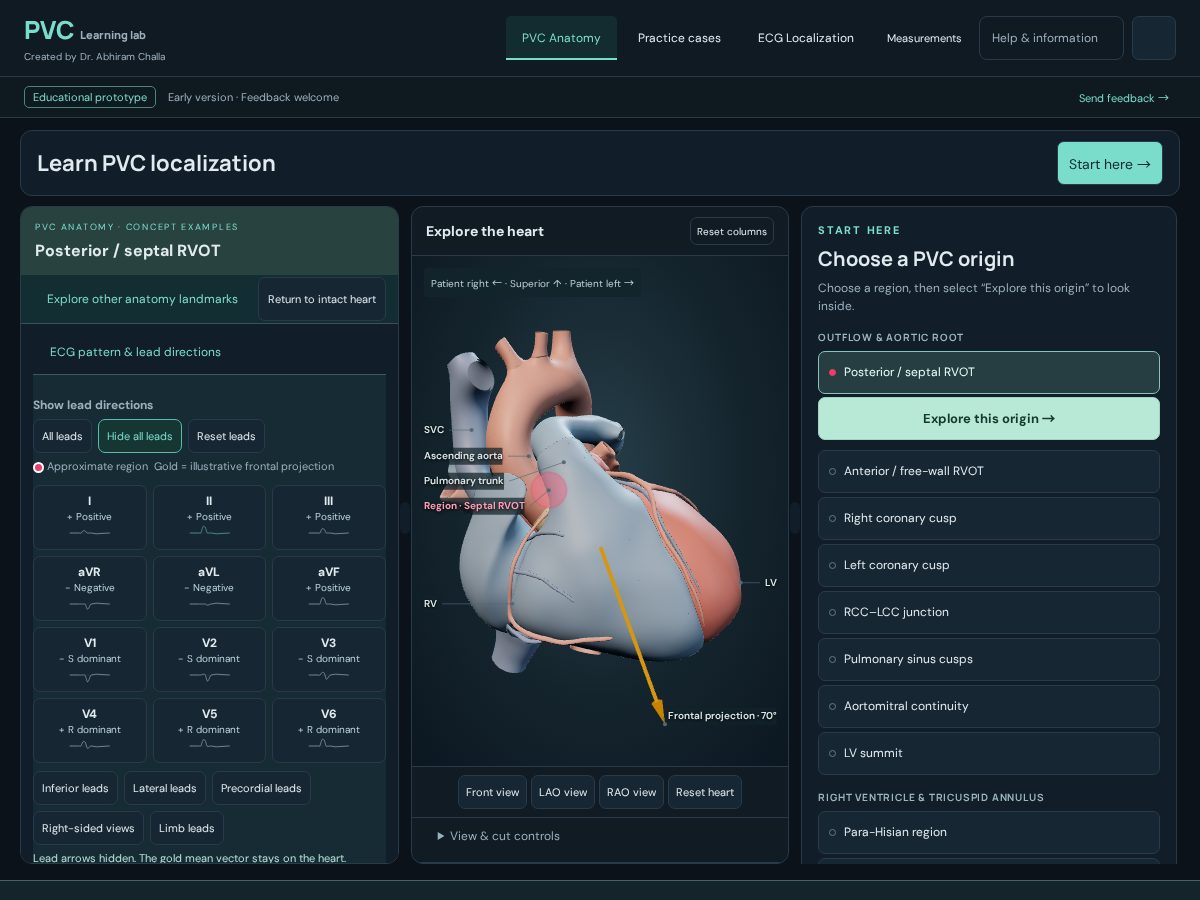Screen dimensions: 1200x900
Task: Click the Reset heart button
Action: pyautogui.click(x=705, y=792)
